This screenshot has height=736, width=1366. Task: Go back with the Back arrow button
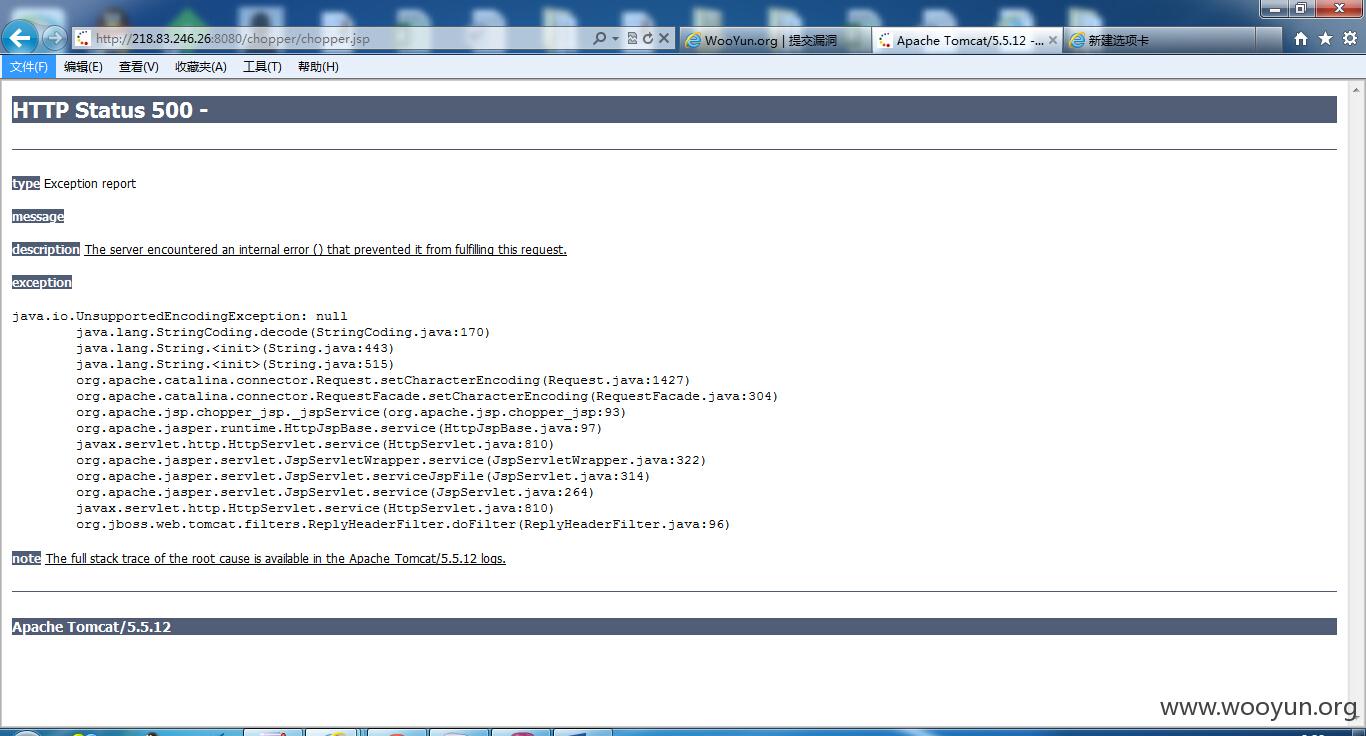click(x=20, y=38)
